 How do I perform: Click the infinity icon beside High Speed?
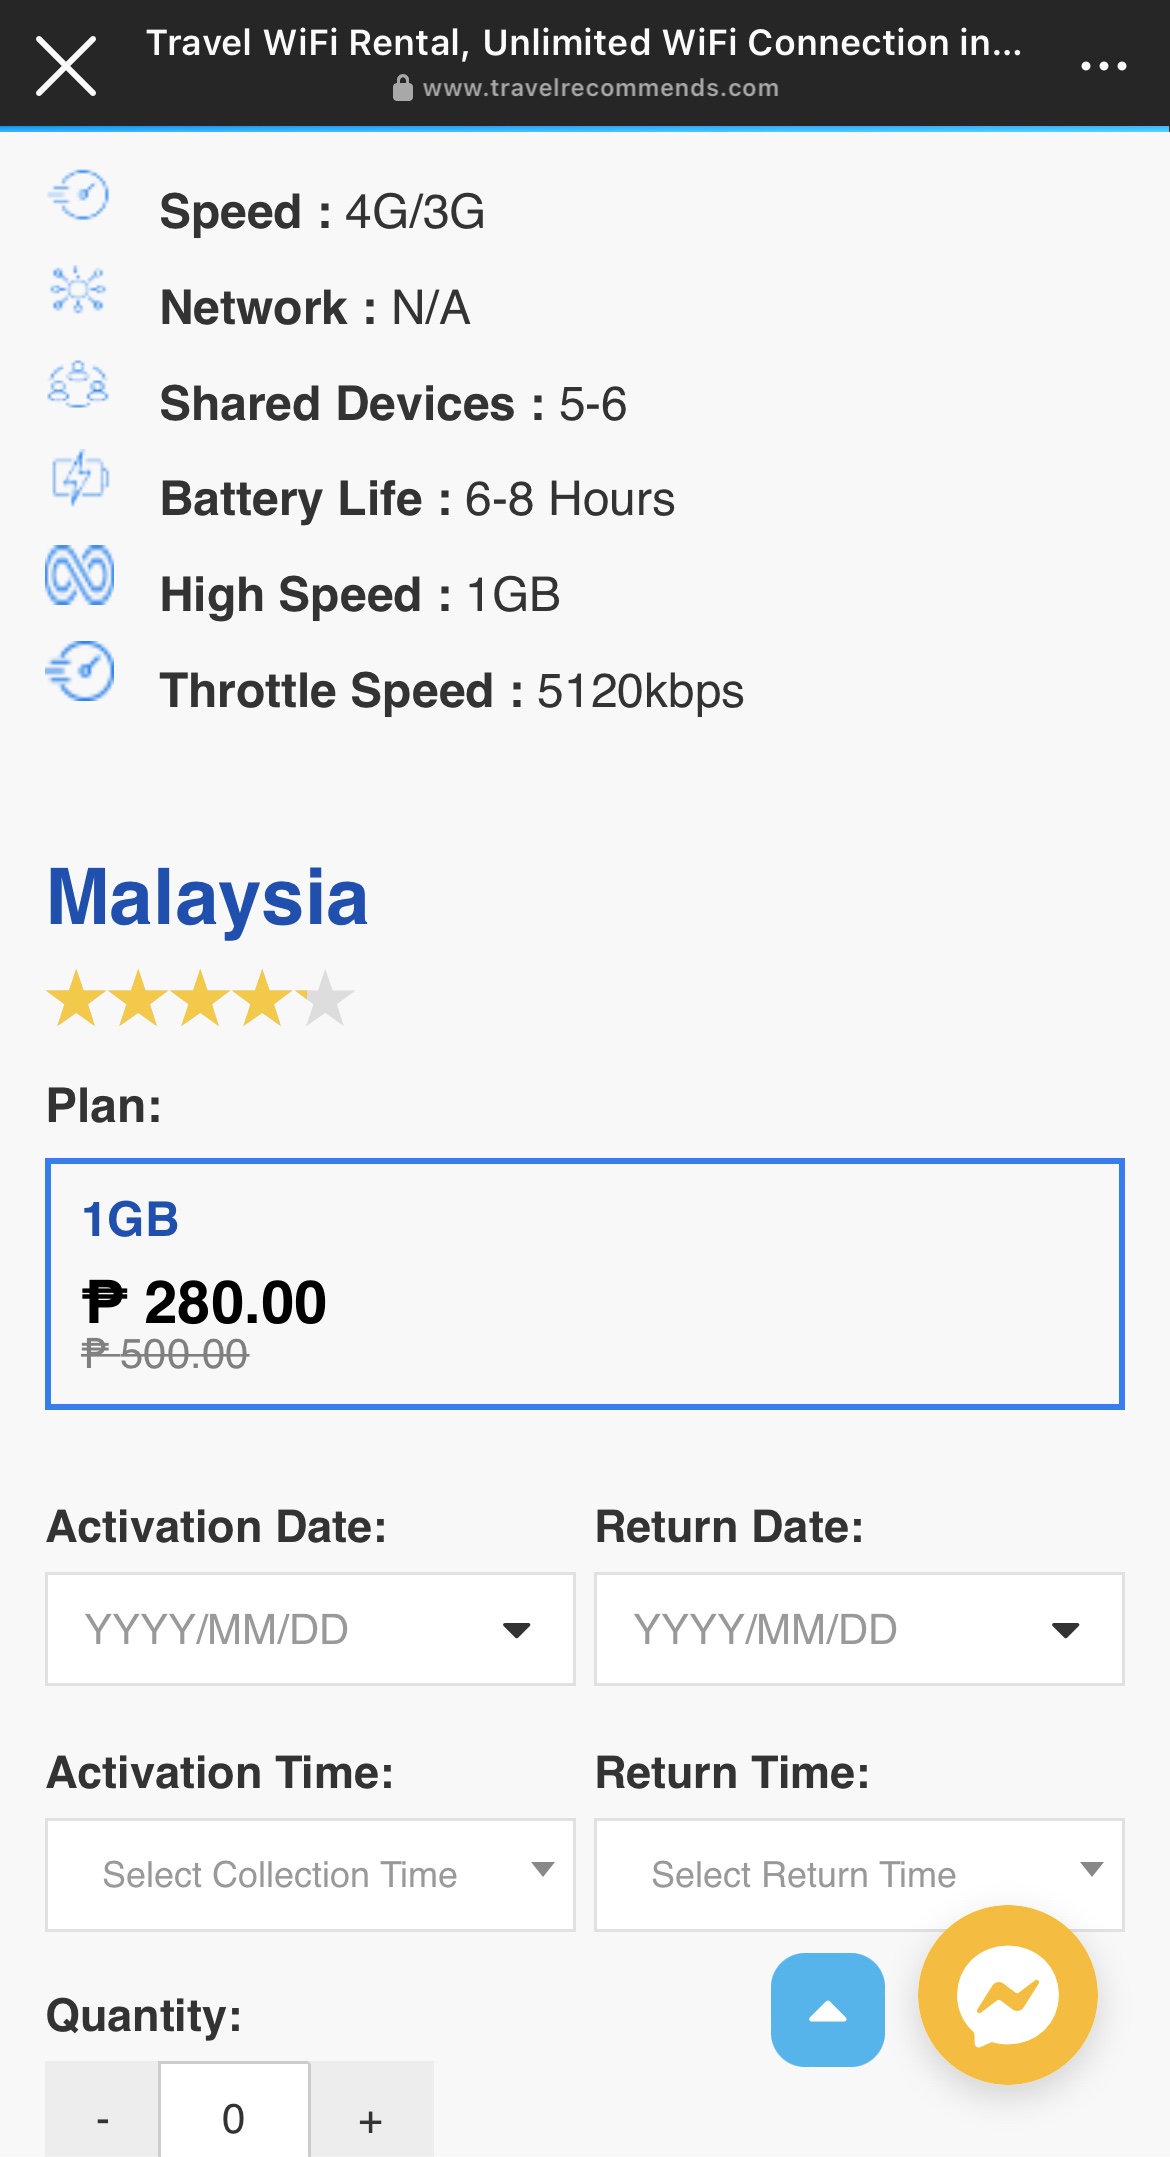click(x=79, y=575)
